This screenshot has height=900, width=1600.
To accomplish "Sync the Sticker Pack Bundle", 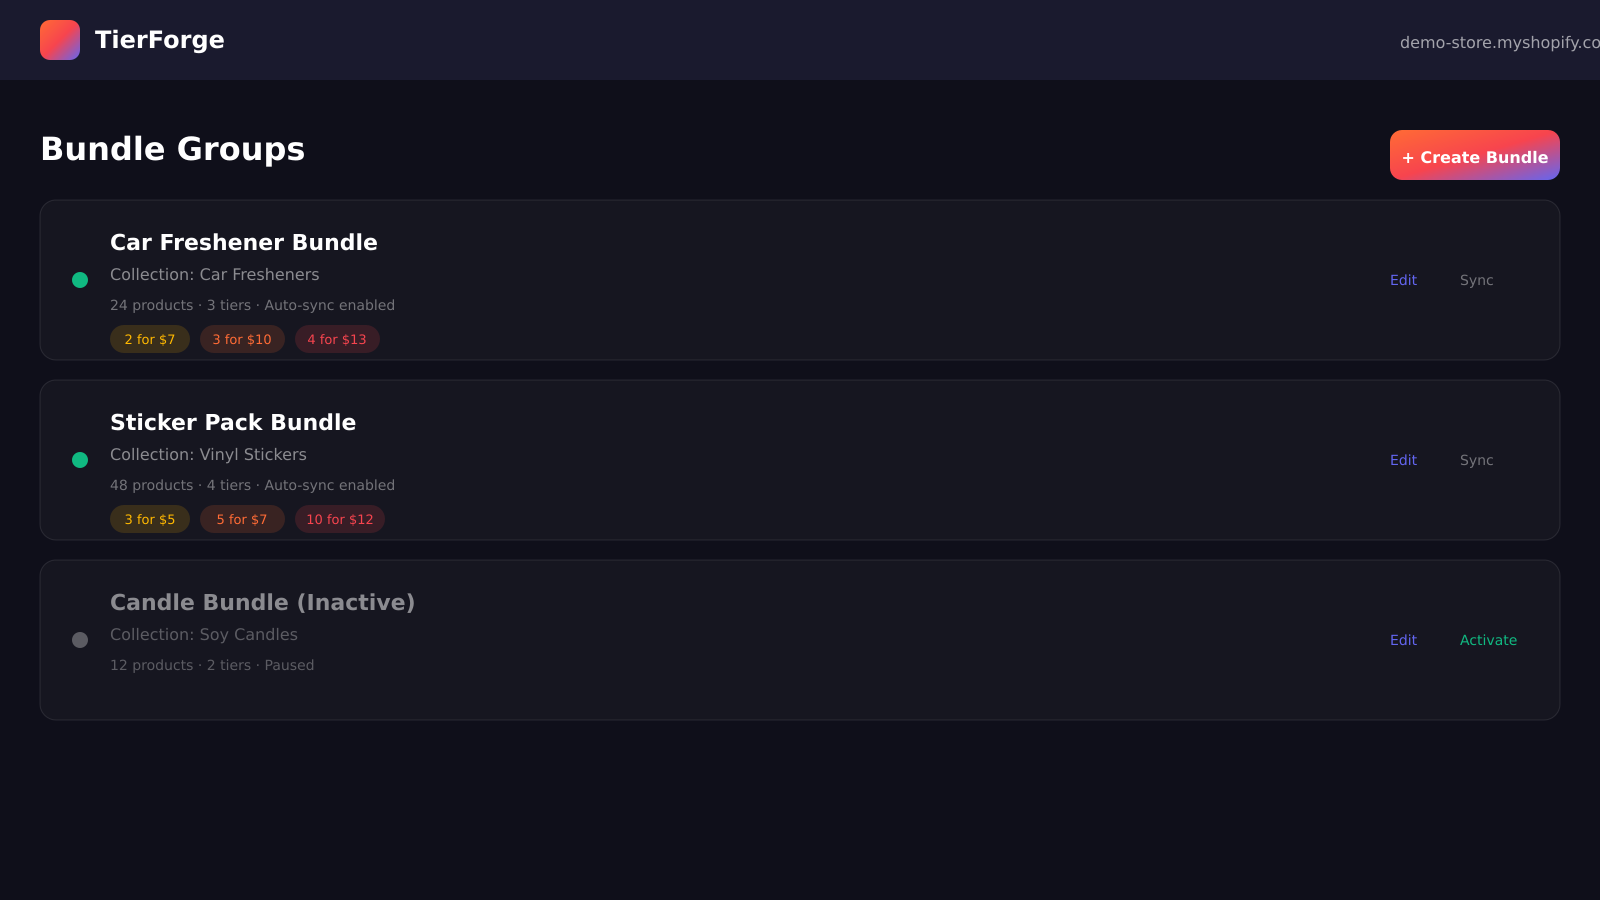I will click(x=1476, y=460).
